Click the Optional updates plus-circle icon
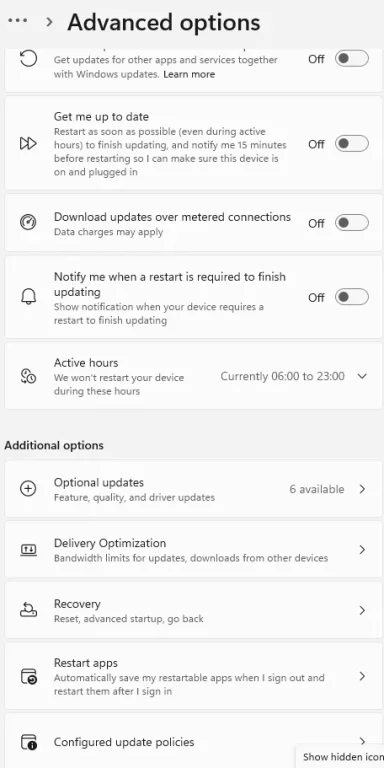384x768 pixels. (x=28, y=489)
